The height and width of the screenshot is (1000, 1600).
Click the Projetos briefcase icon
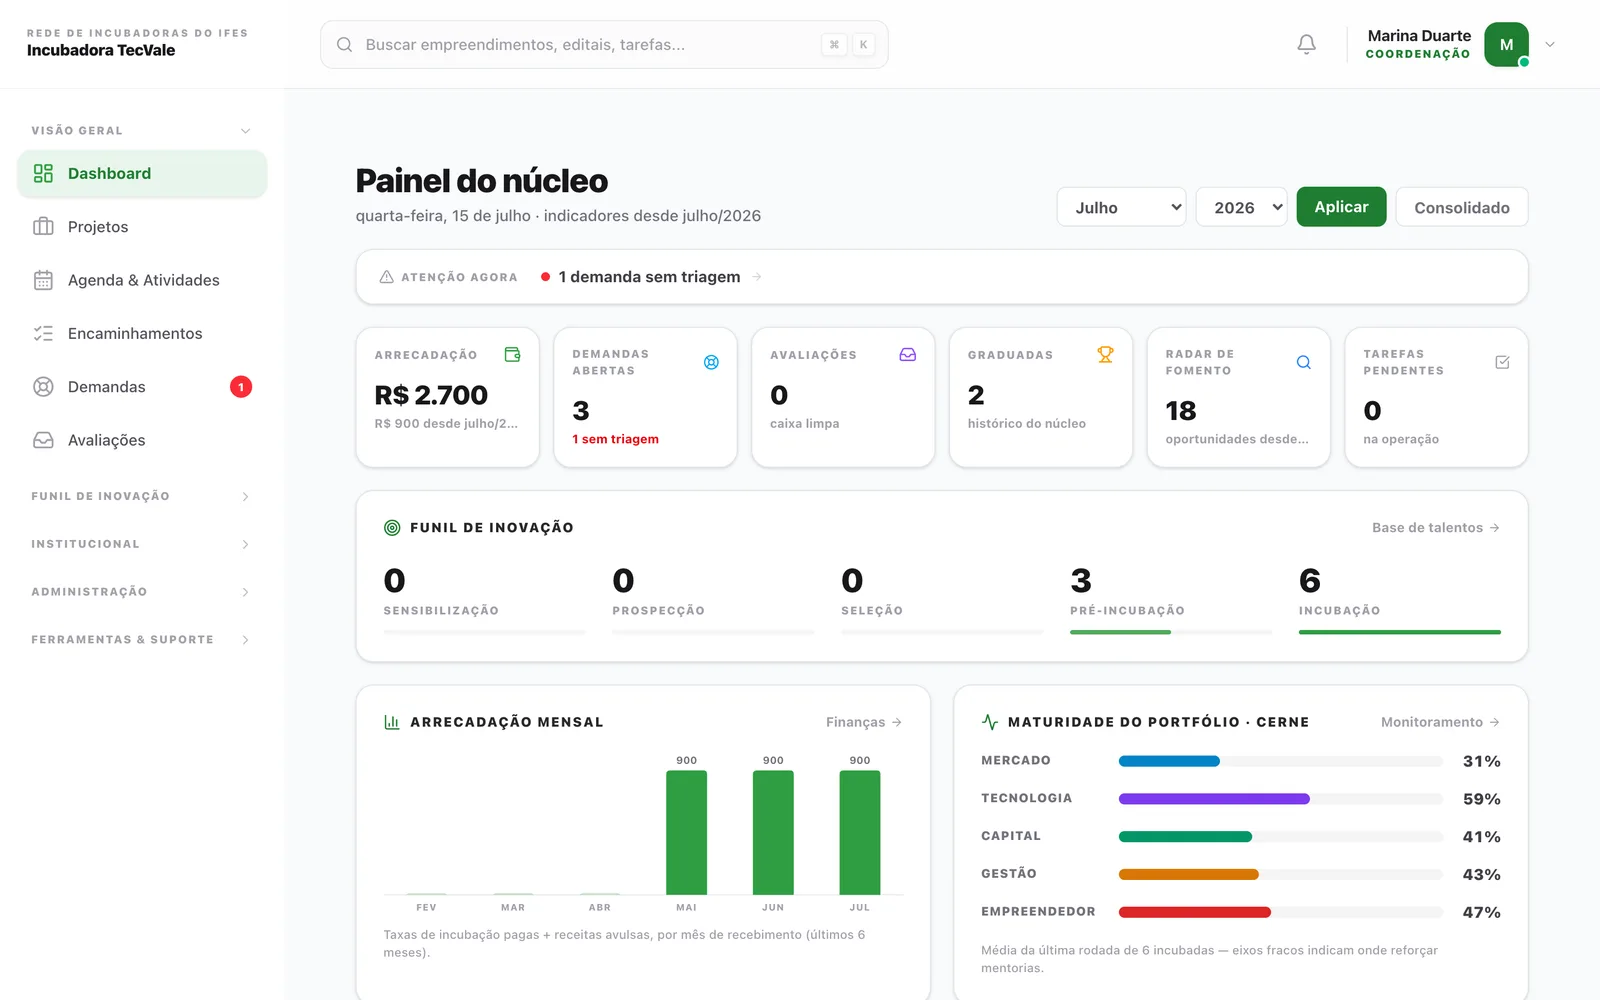tap(43, 227)
